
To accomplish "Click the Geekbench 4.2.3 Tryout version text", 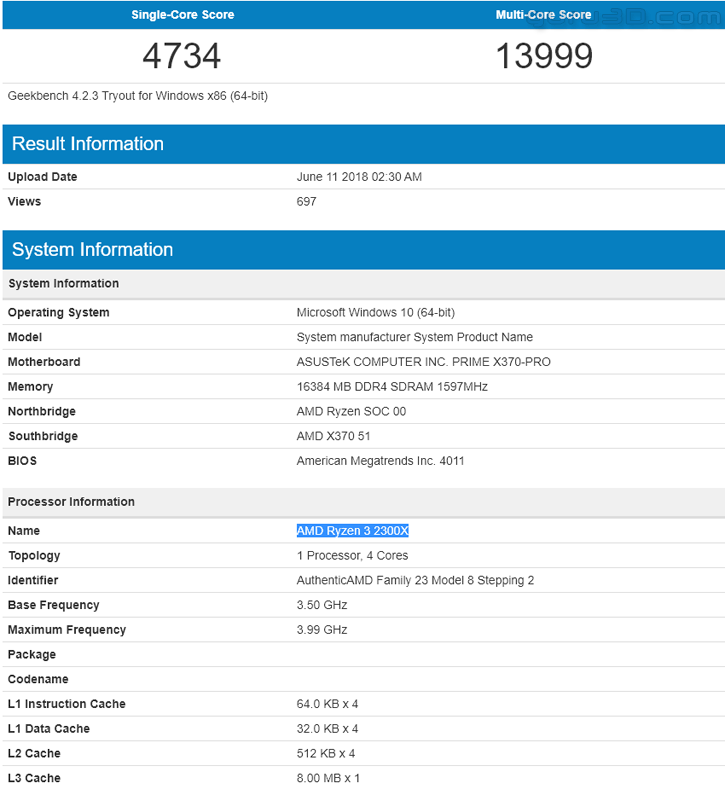I will [137, 96].
